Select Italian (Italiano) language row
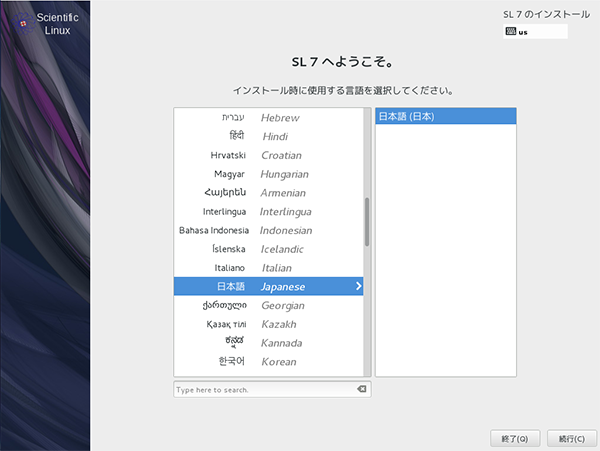 (x=269, y=267)
